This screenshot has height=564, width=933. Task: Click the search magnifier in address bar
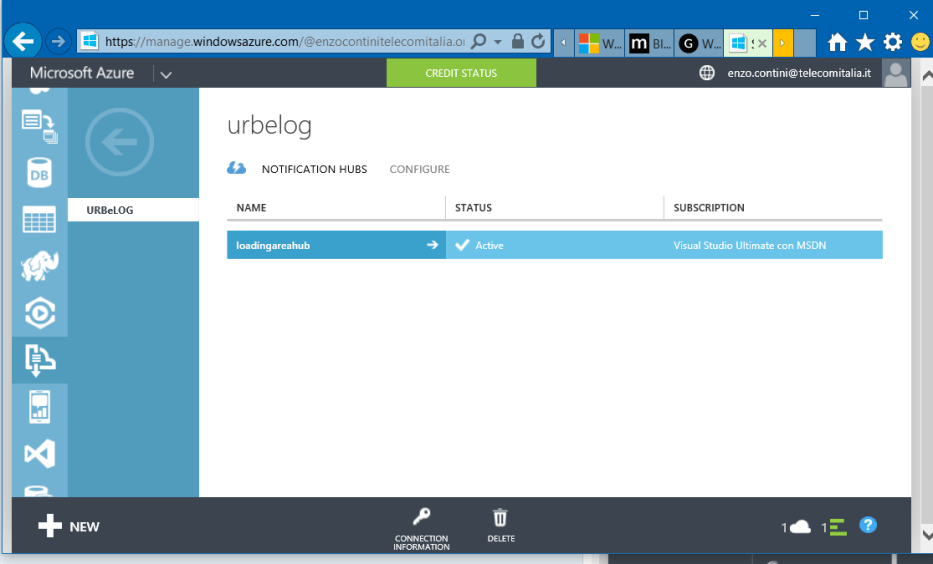click(x=478, y=42)
